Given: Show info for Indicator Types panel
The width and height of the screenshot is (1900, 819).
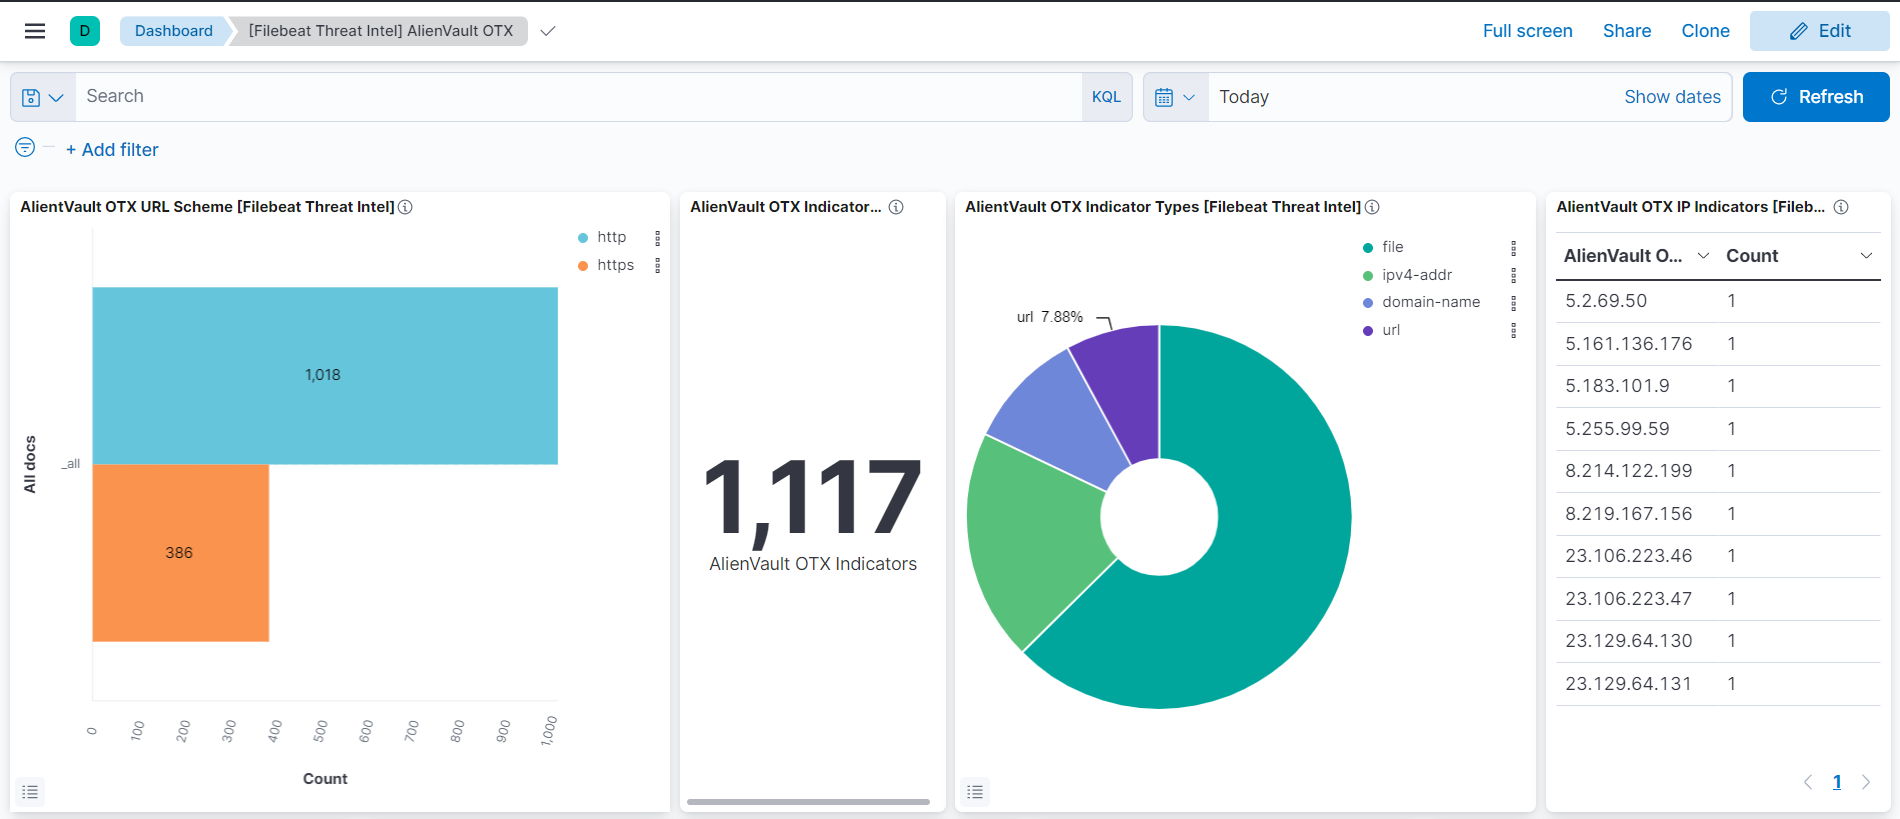Looking at the screenshot, I should pyautogui.click(x=1372, y=207).
